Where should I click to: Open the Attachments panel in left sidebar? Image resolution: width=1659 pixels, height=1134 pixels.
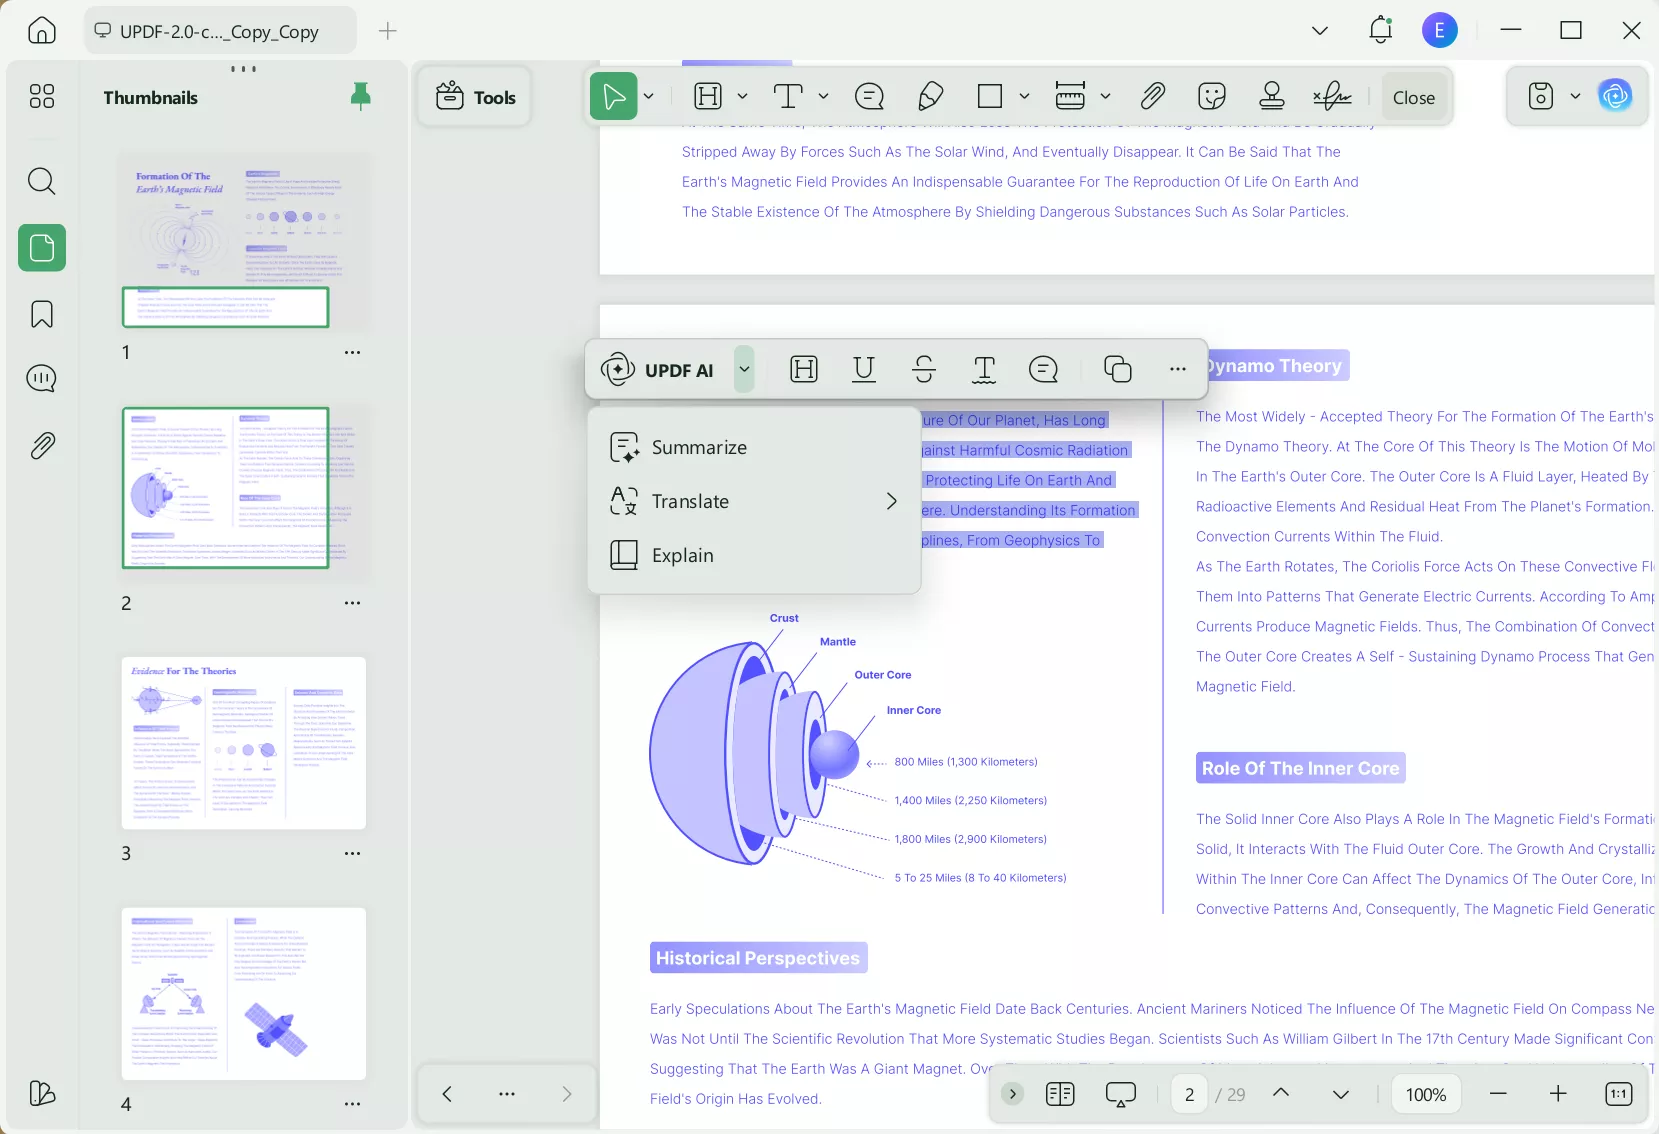(x=42, y=445)
